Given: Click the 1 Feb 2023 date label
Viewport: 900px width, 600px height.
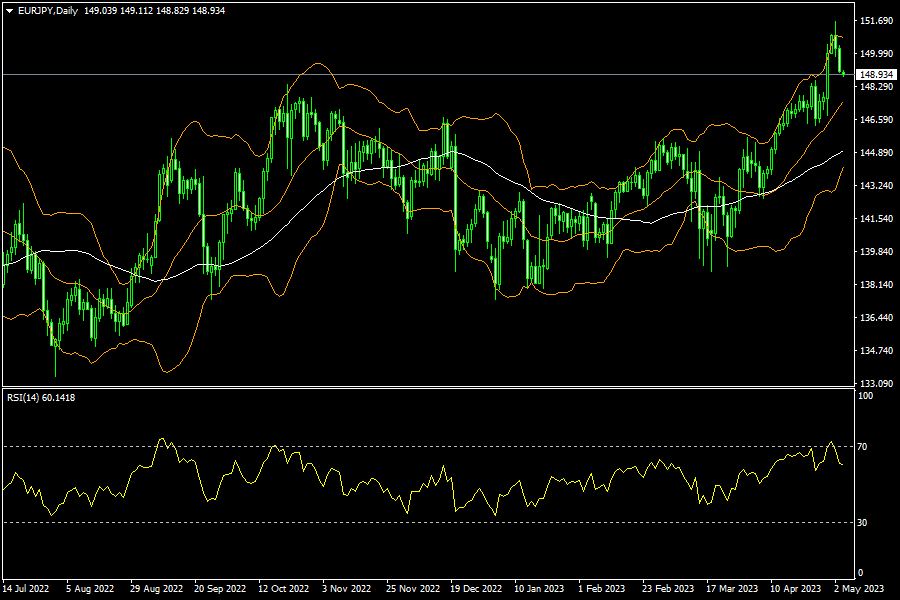Looking at the screenshot, I should 602,589.
